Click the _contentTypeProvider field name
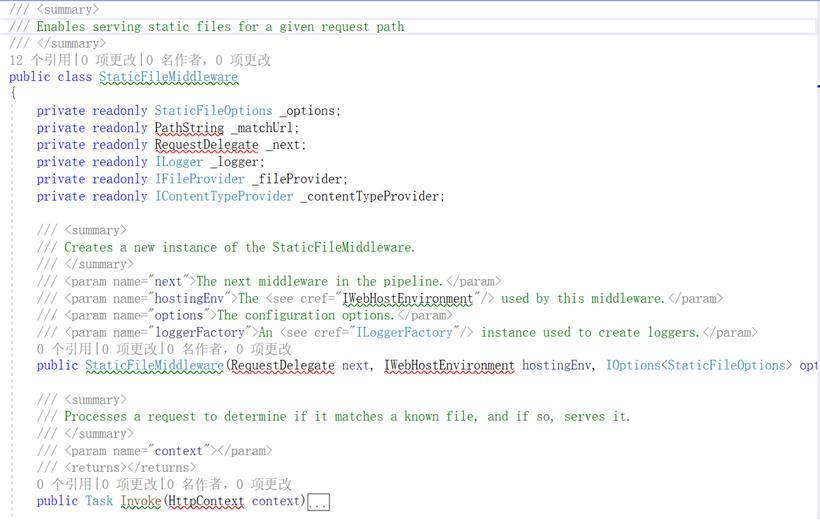The height and width of the screenshot is (520, 820). click(x=370, y=197)
